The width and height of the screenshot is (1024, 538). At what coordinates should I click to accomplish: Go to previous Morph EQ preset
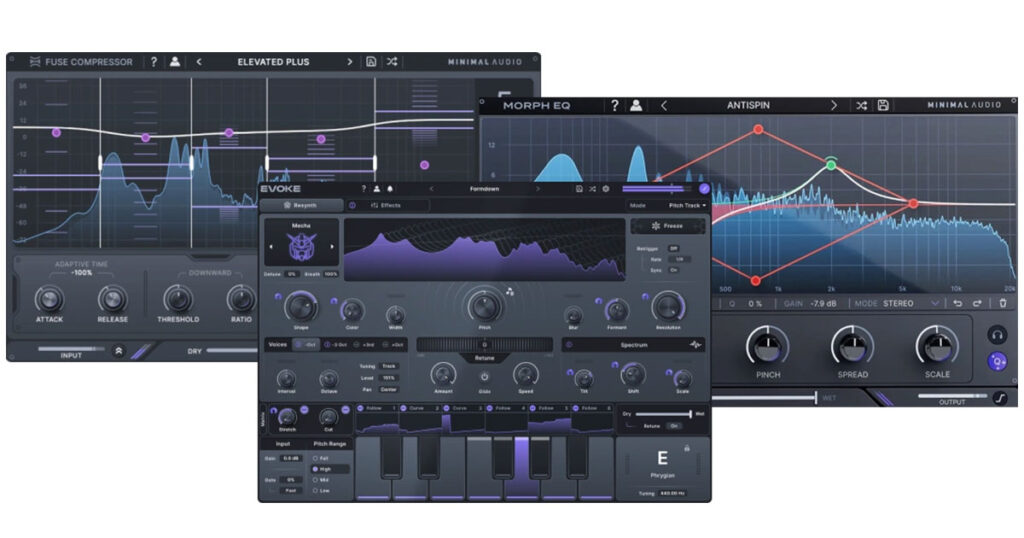664,105
